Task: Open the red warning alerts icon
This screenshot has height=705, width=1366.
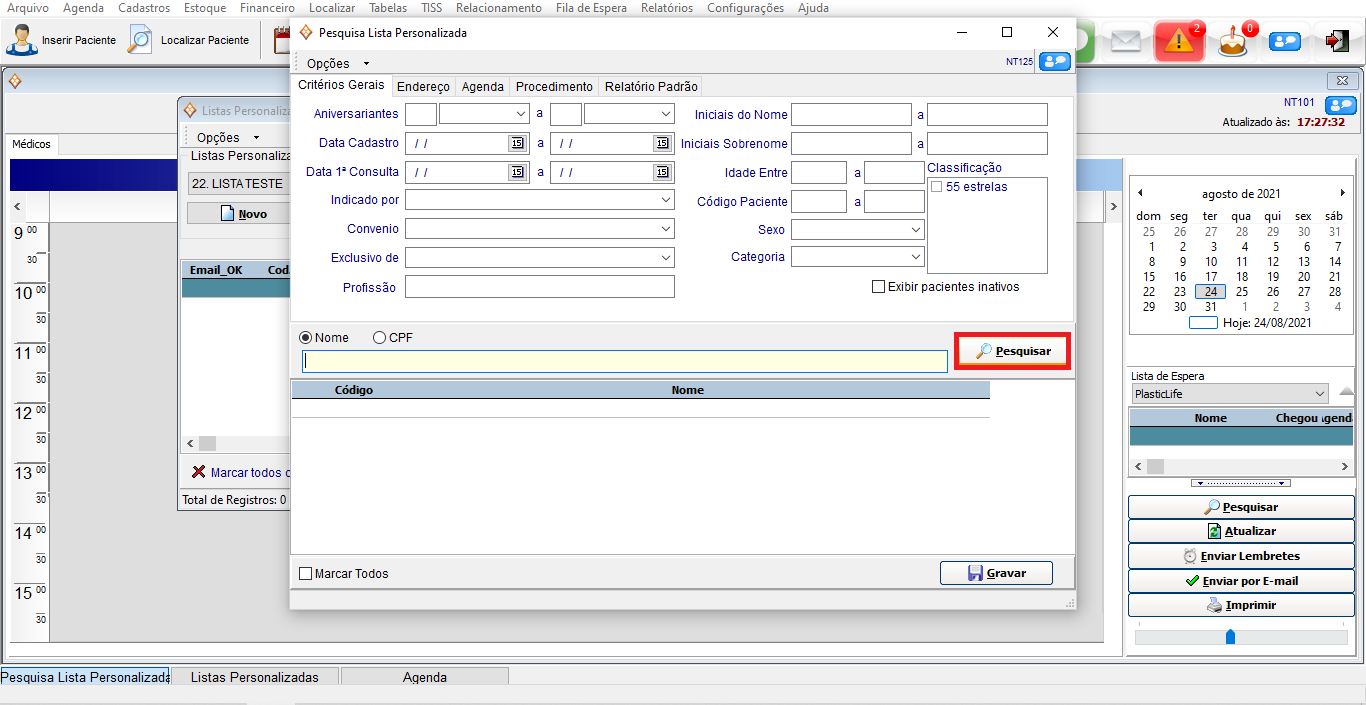Action: pyautogui.click(x=1179, y=41)
